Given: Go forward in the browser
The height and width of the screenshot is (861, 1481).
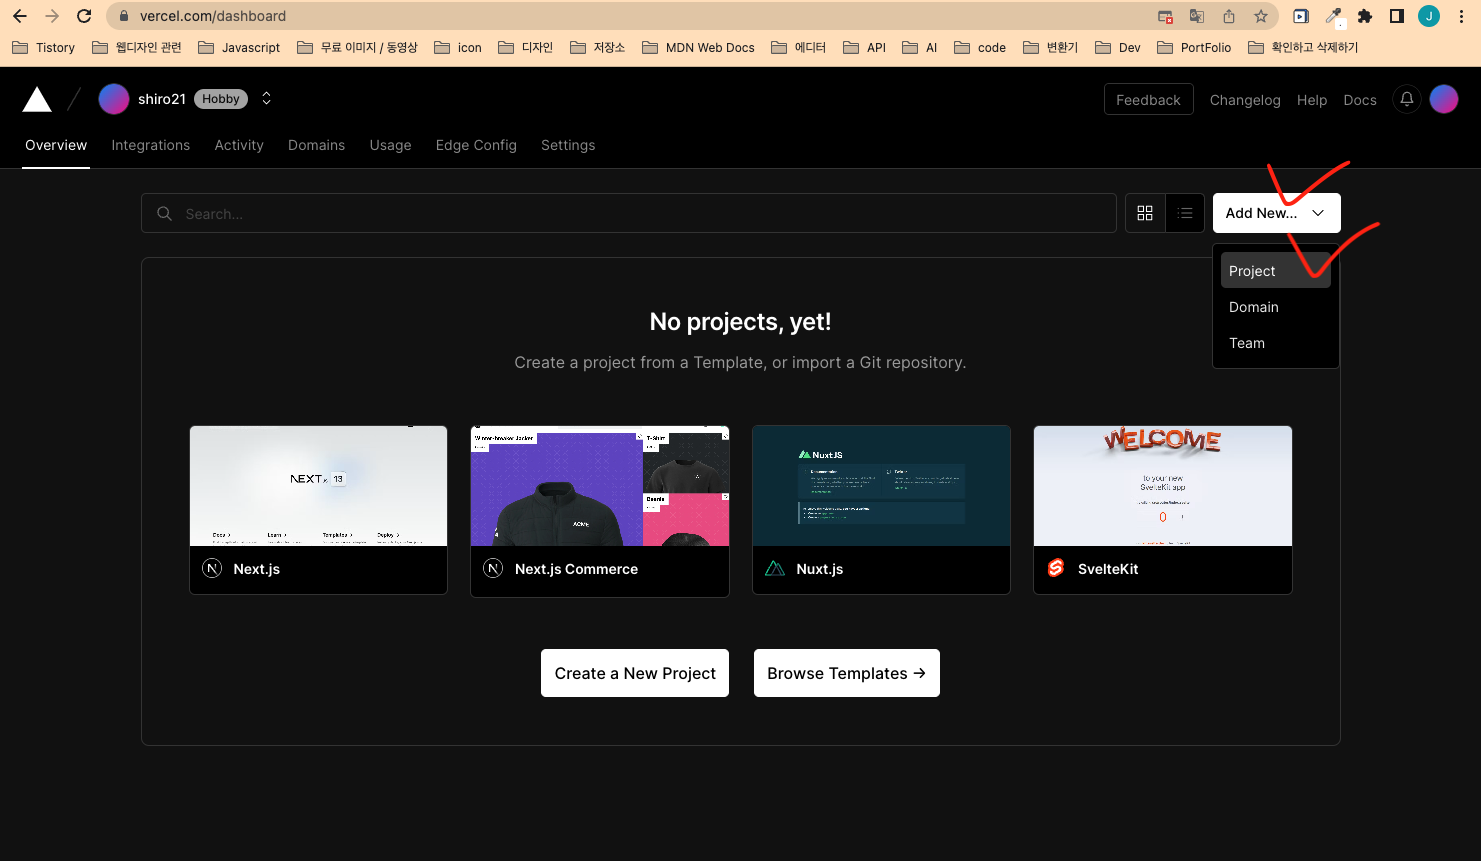Looking at the screenshot, I should pos(52,16).
